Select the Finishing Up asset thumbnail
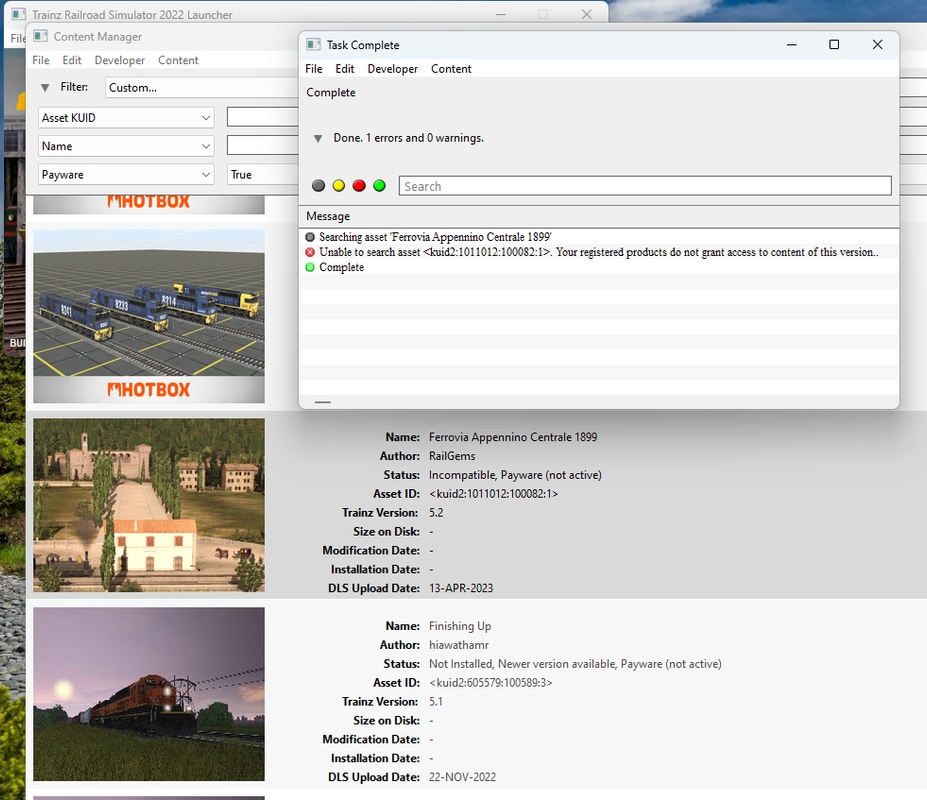This screenshot has height=800, width=927. pos(149,694)
